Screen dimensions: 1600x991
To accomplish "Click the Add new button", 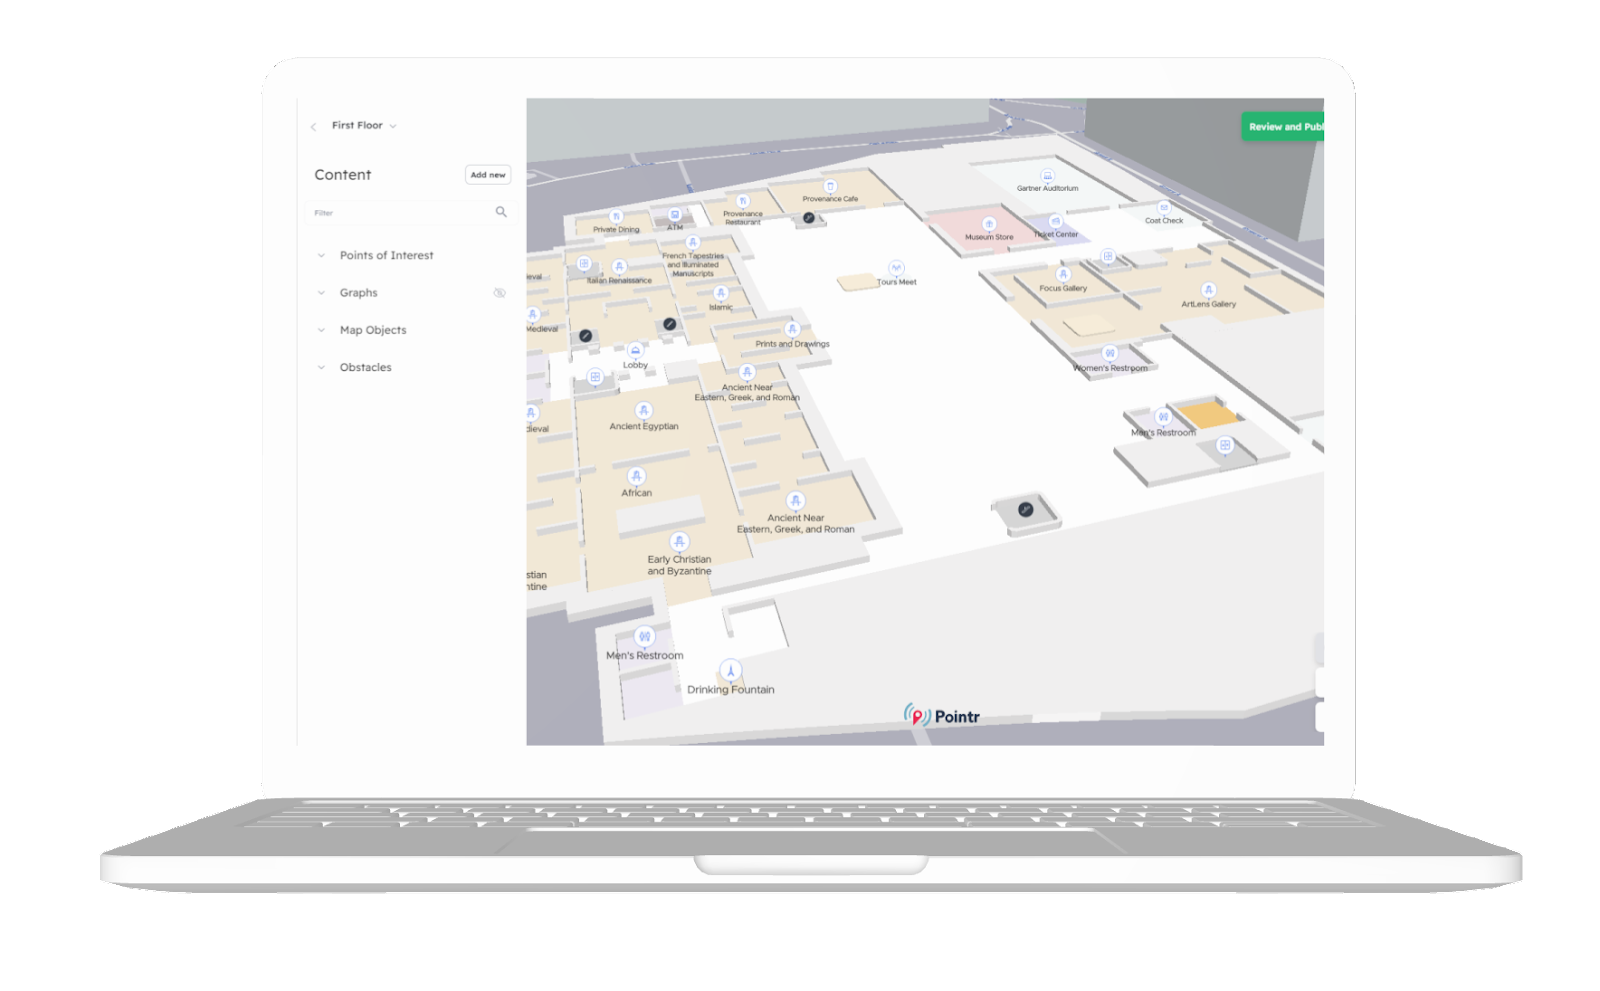I will point(487,174).
